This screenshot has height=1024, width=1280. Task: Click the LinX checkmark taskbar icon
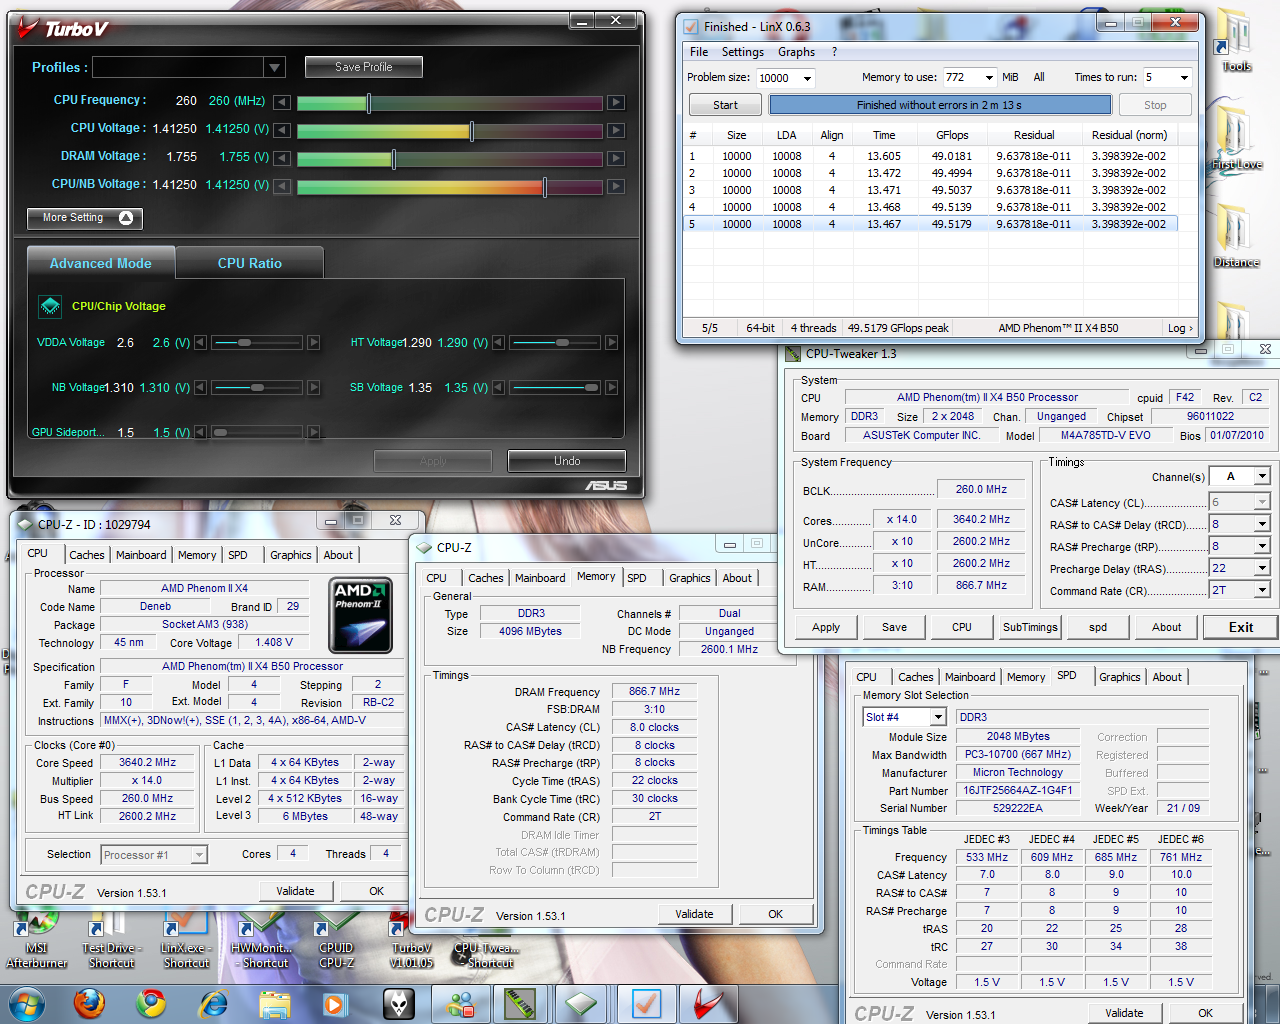pyautogui.click(x=646, y=1003)
